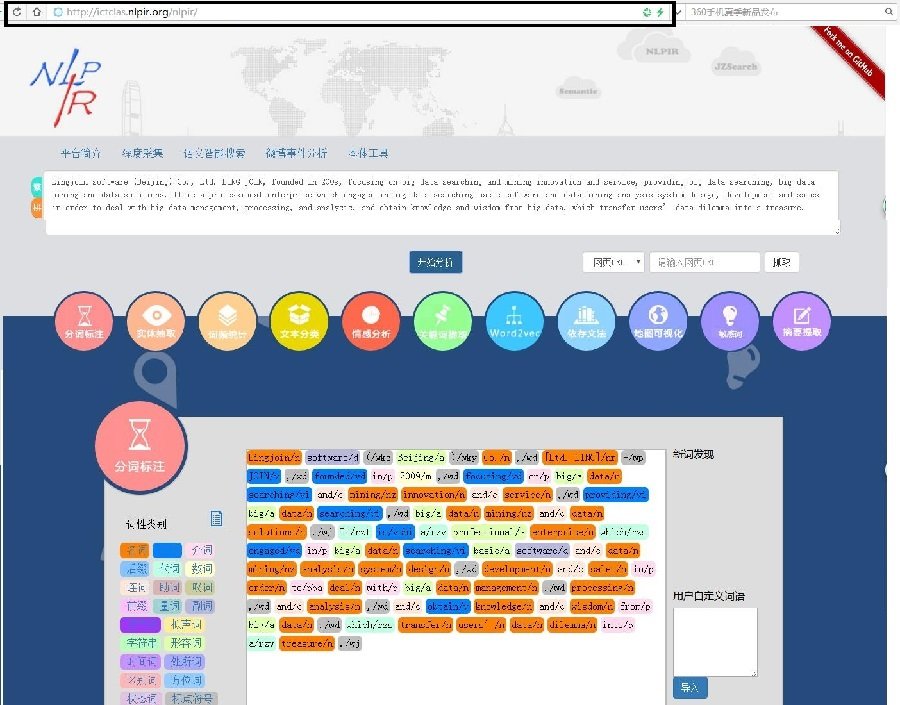The height and width of the screenshot is (705, 900).
Task: Select the 地图可视化 globe circle icon
Action: coord(658,321)
